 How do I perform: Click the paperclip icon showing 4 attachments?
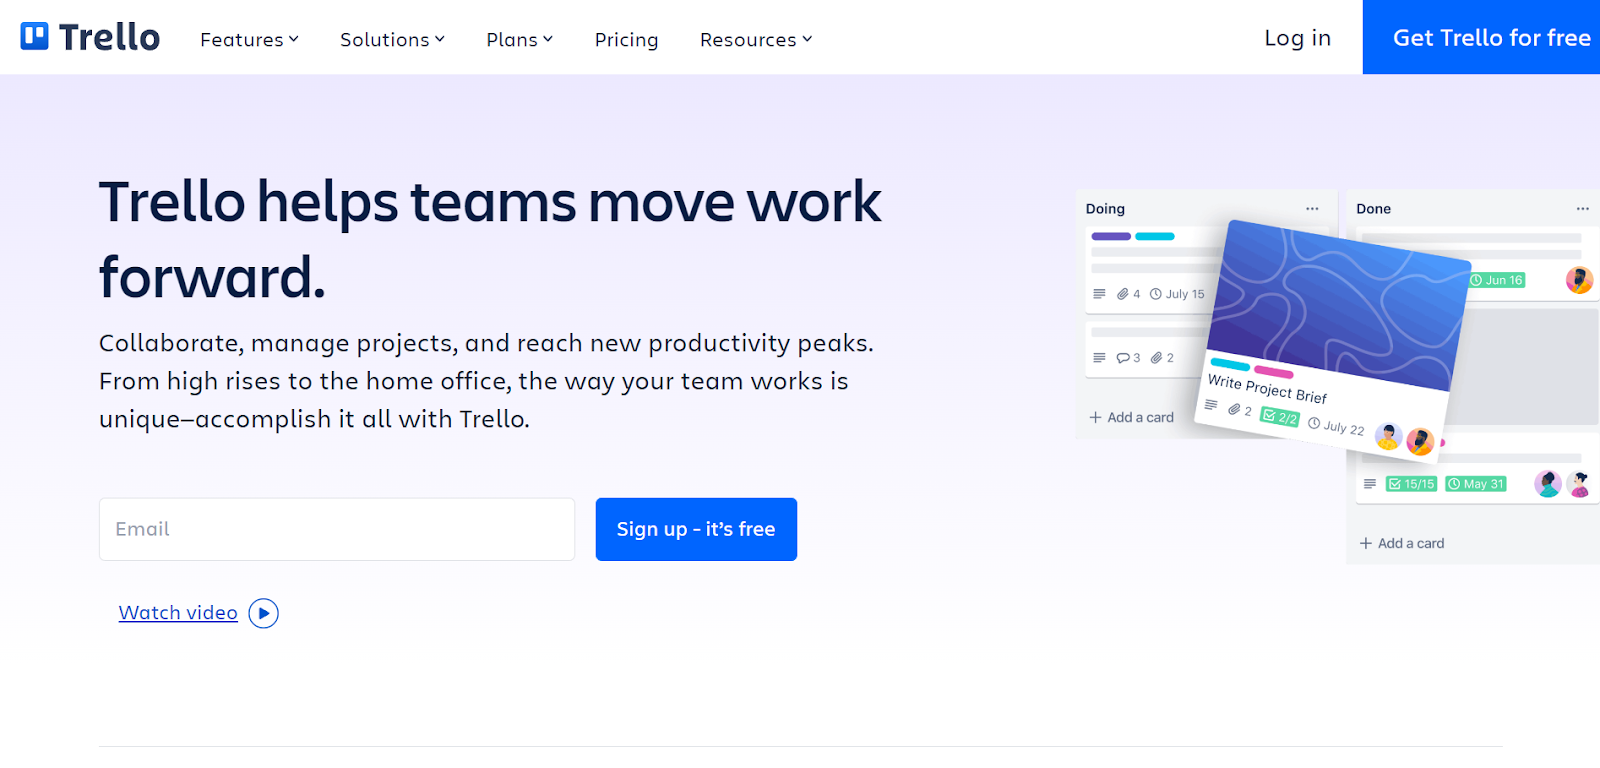1123,294
